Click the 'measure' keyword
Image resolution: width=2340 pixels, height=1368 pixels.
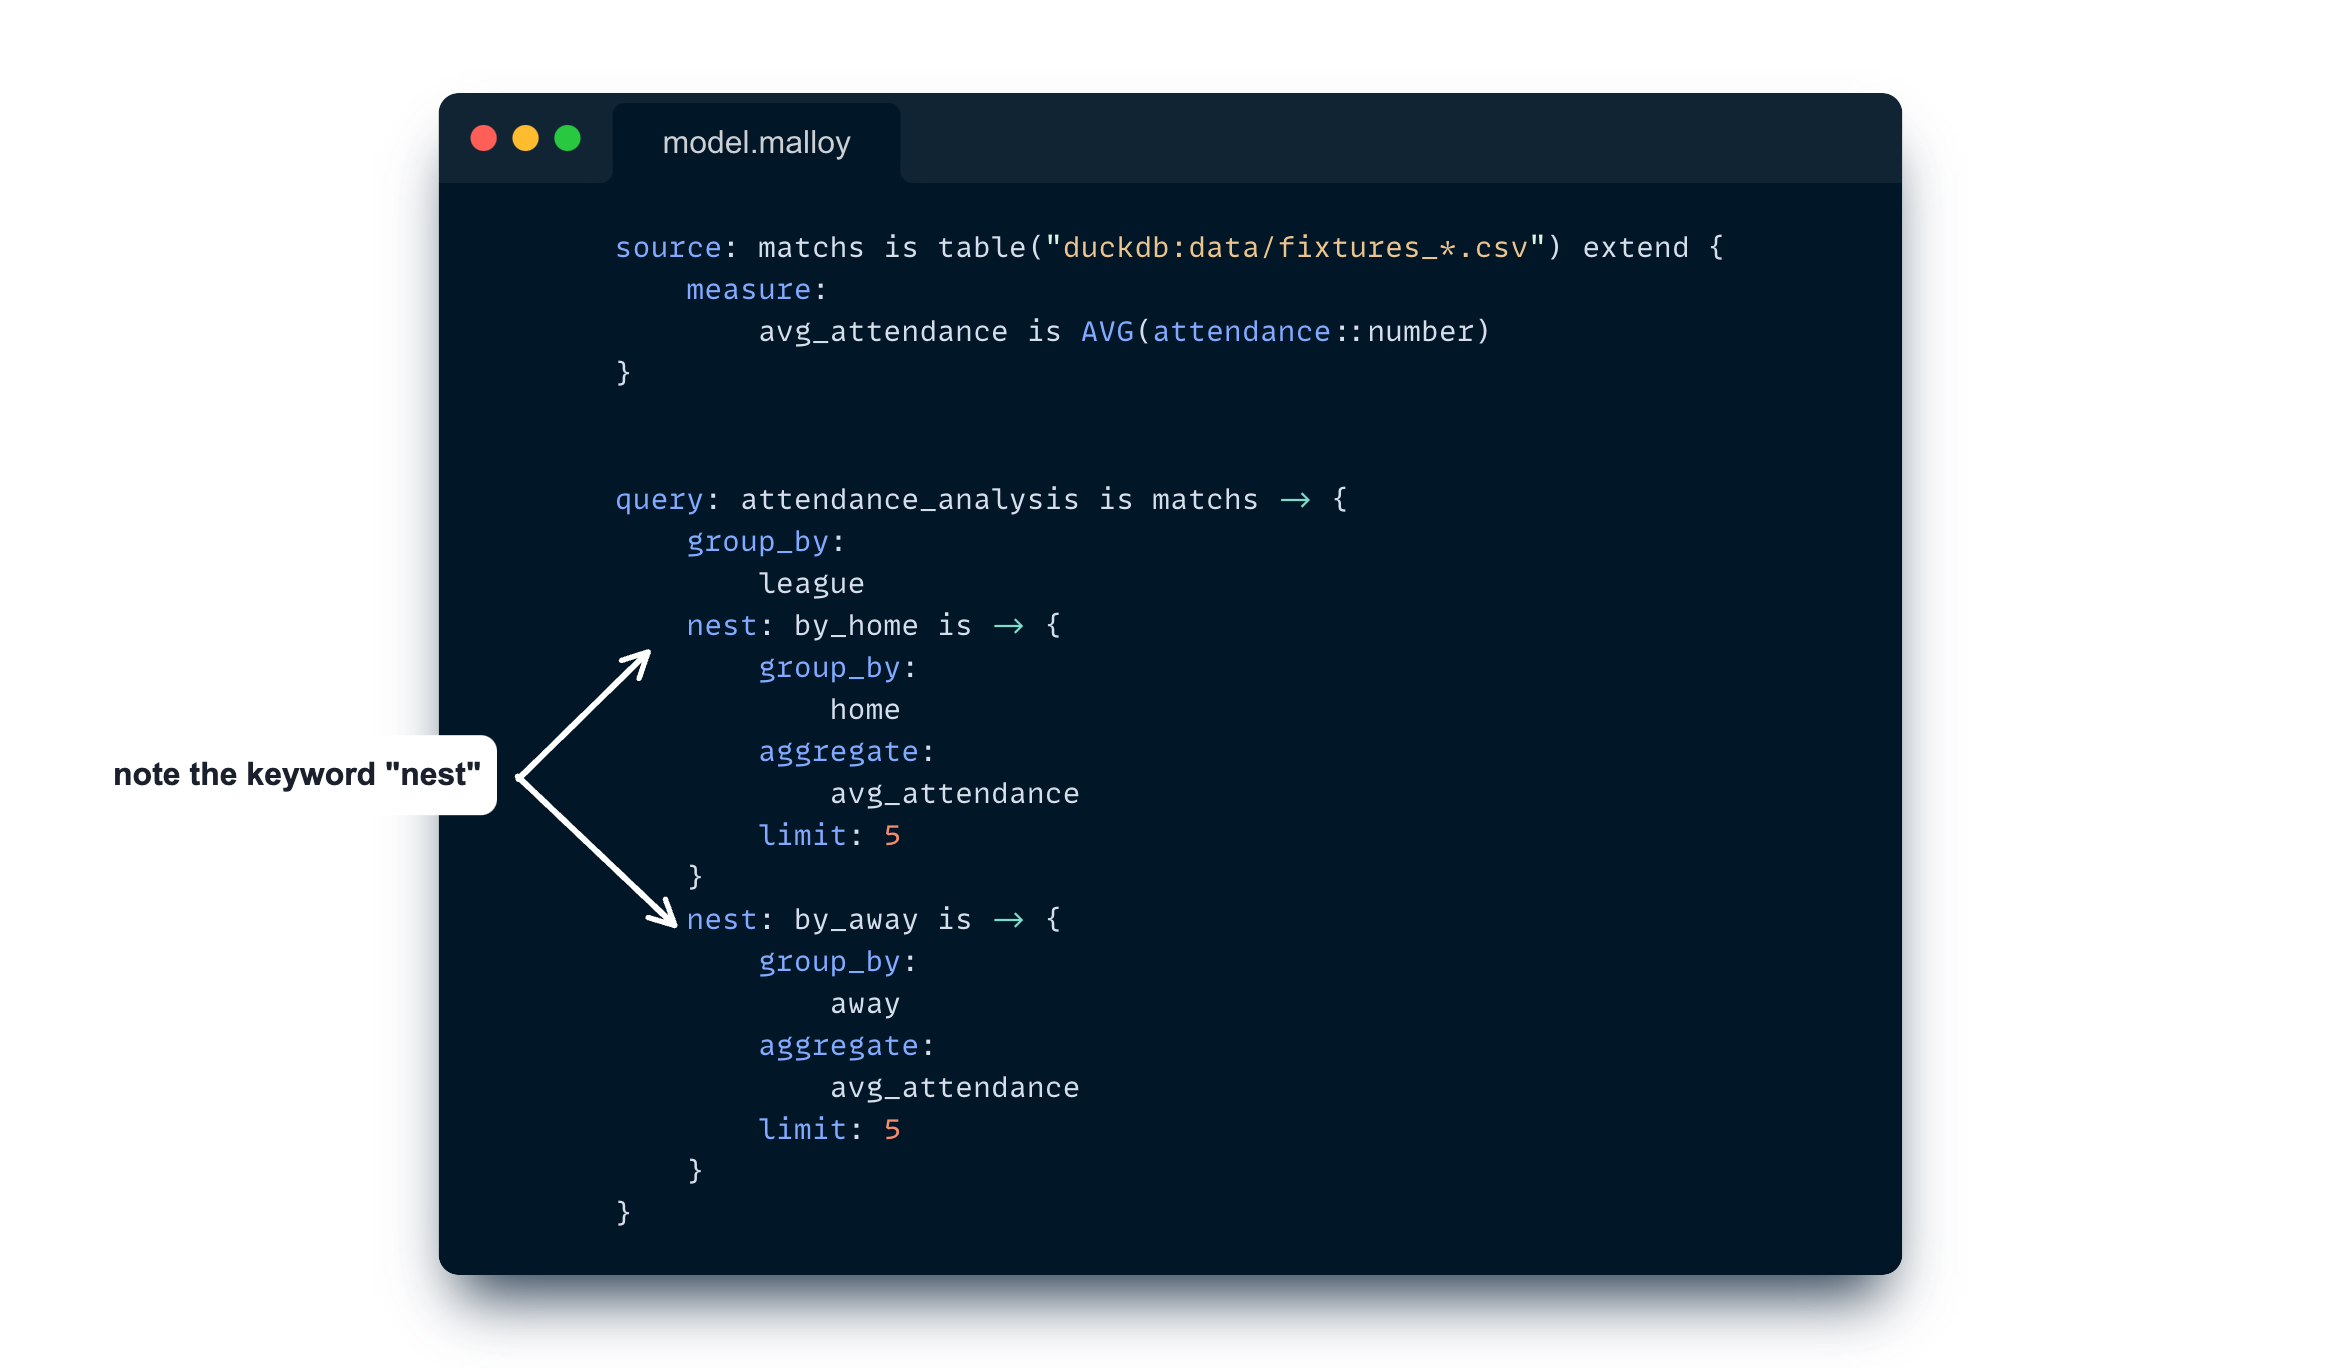point(748,290)
